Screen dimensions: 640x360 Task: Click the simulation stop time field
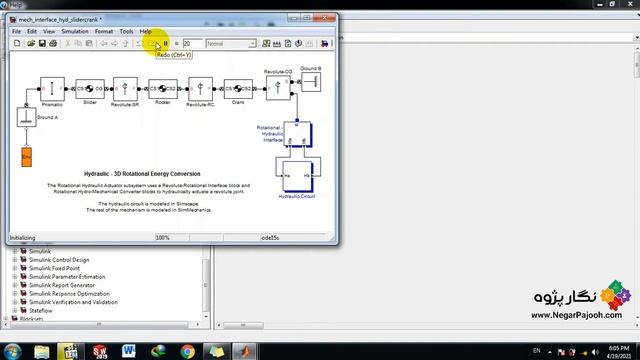[x=192, y=43]
